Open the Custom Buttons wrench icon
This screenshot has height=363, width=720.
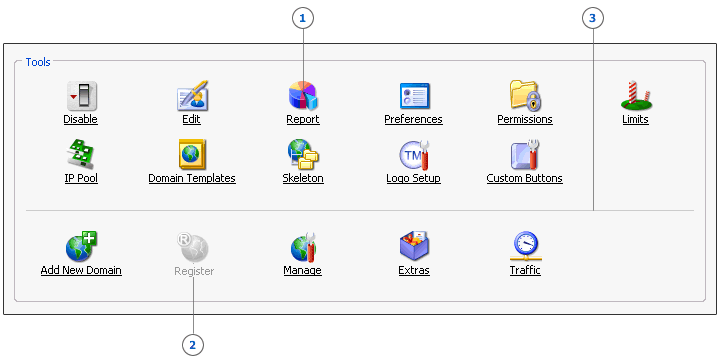tap(525, 155)
